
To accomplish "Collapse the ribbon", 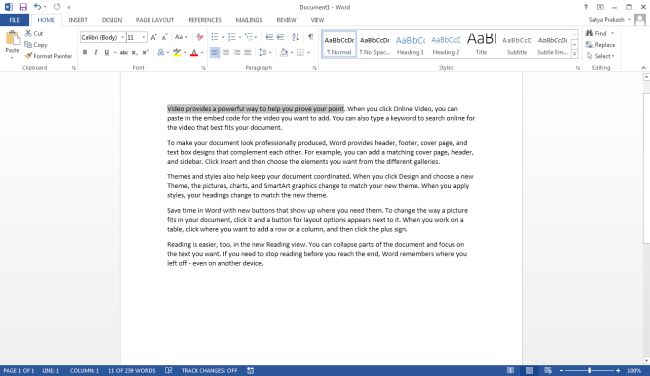I will (x=643, y=68).
